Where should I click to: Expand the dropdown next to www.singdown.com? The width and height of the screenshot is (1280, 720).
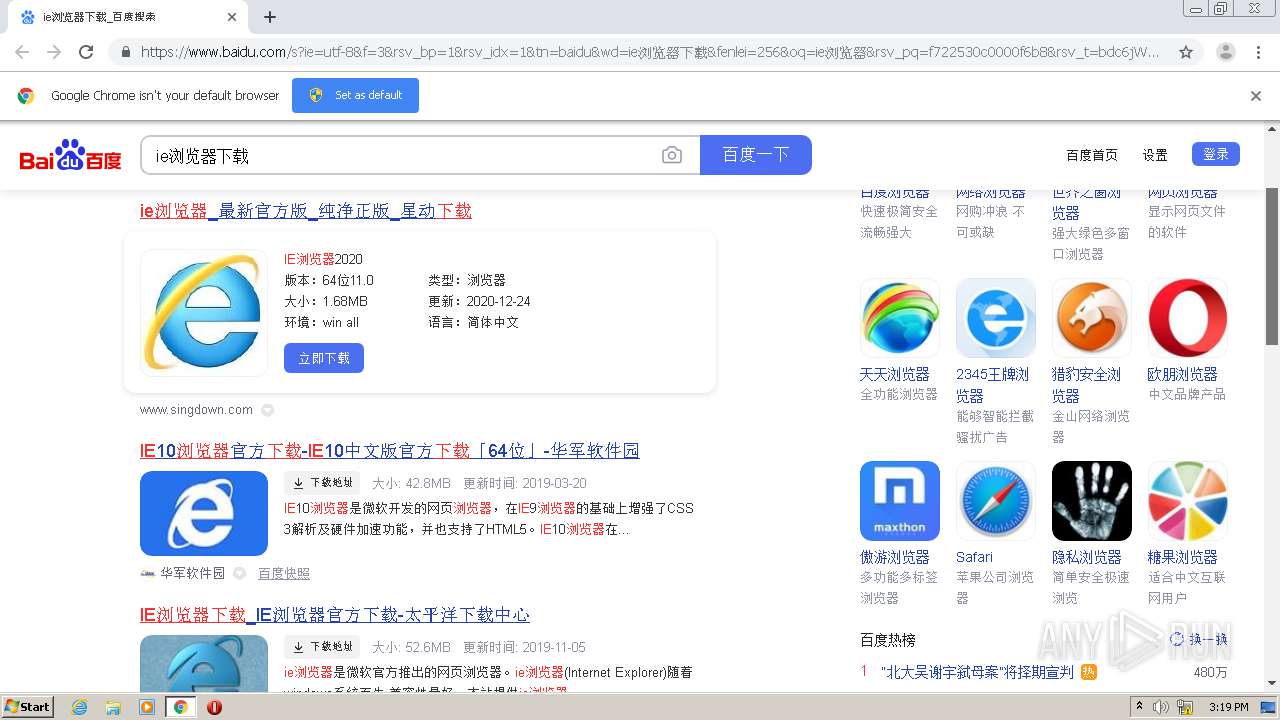click(x=267, y=410)
